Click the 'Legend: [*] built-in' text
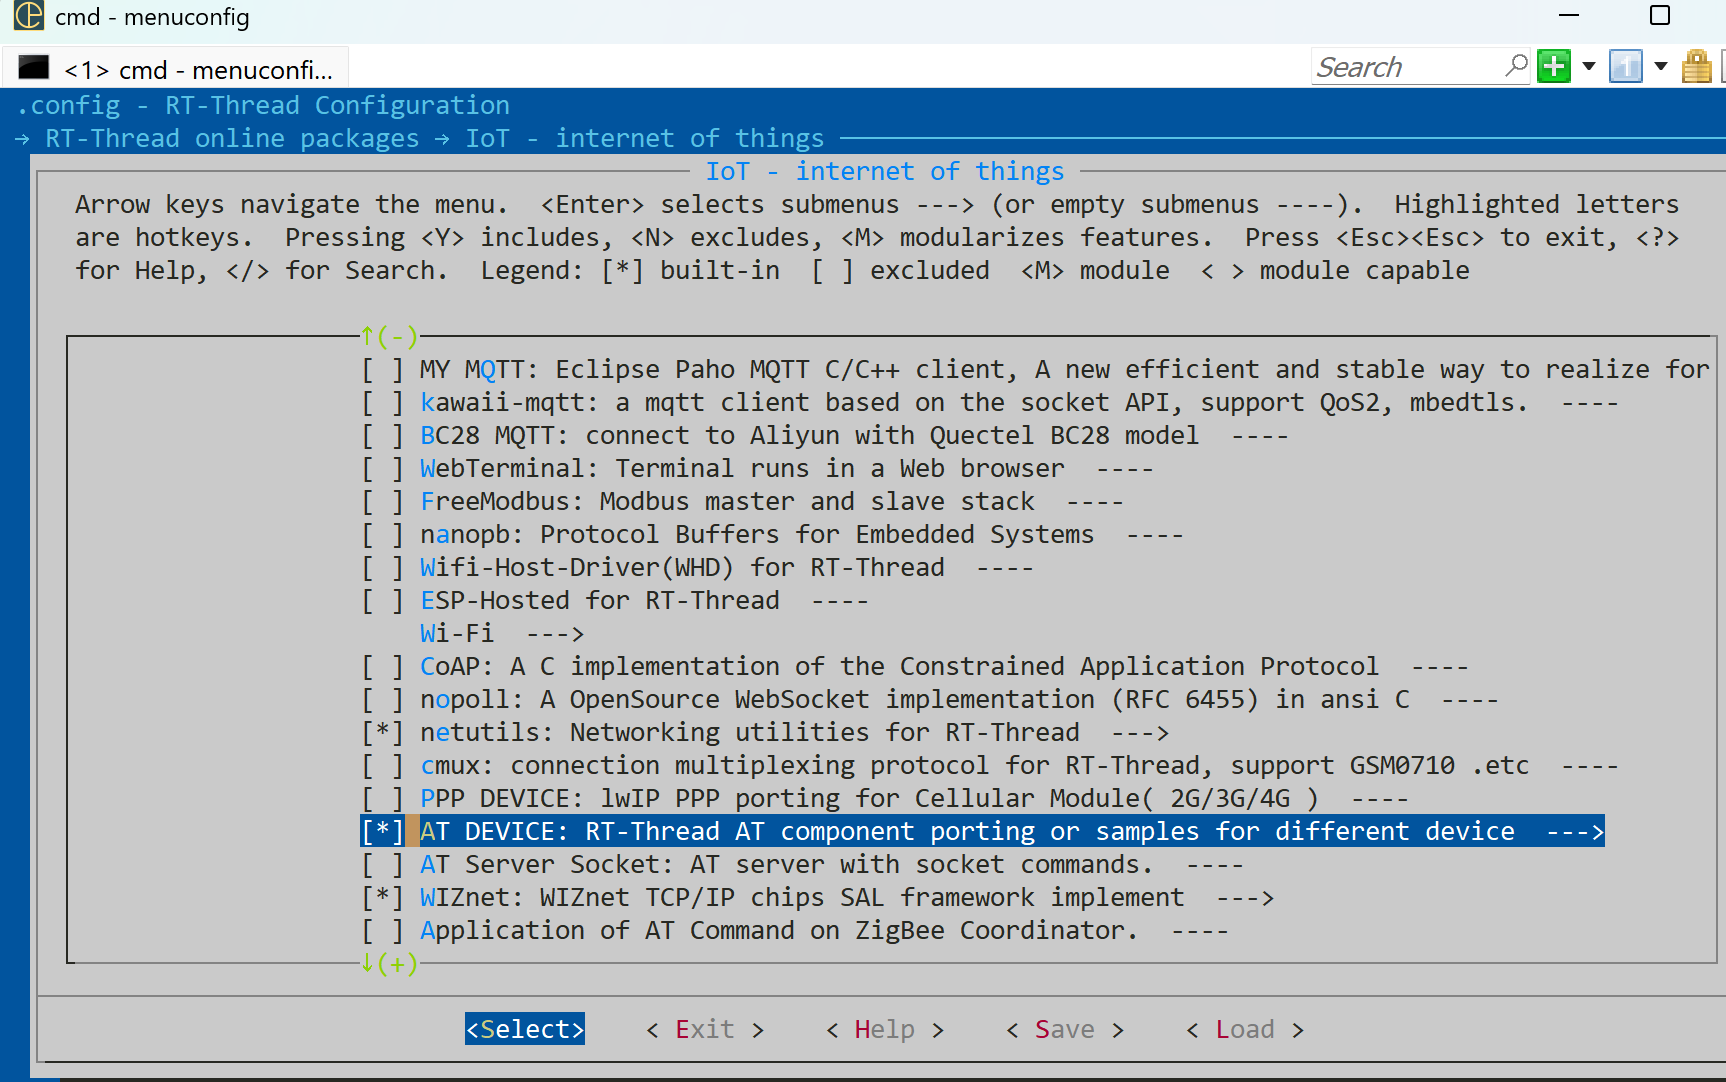This screenshot has width=1726, height=1082. point(630,271)
